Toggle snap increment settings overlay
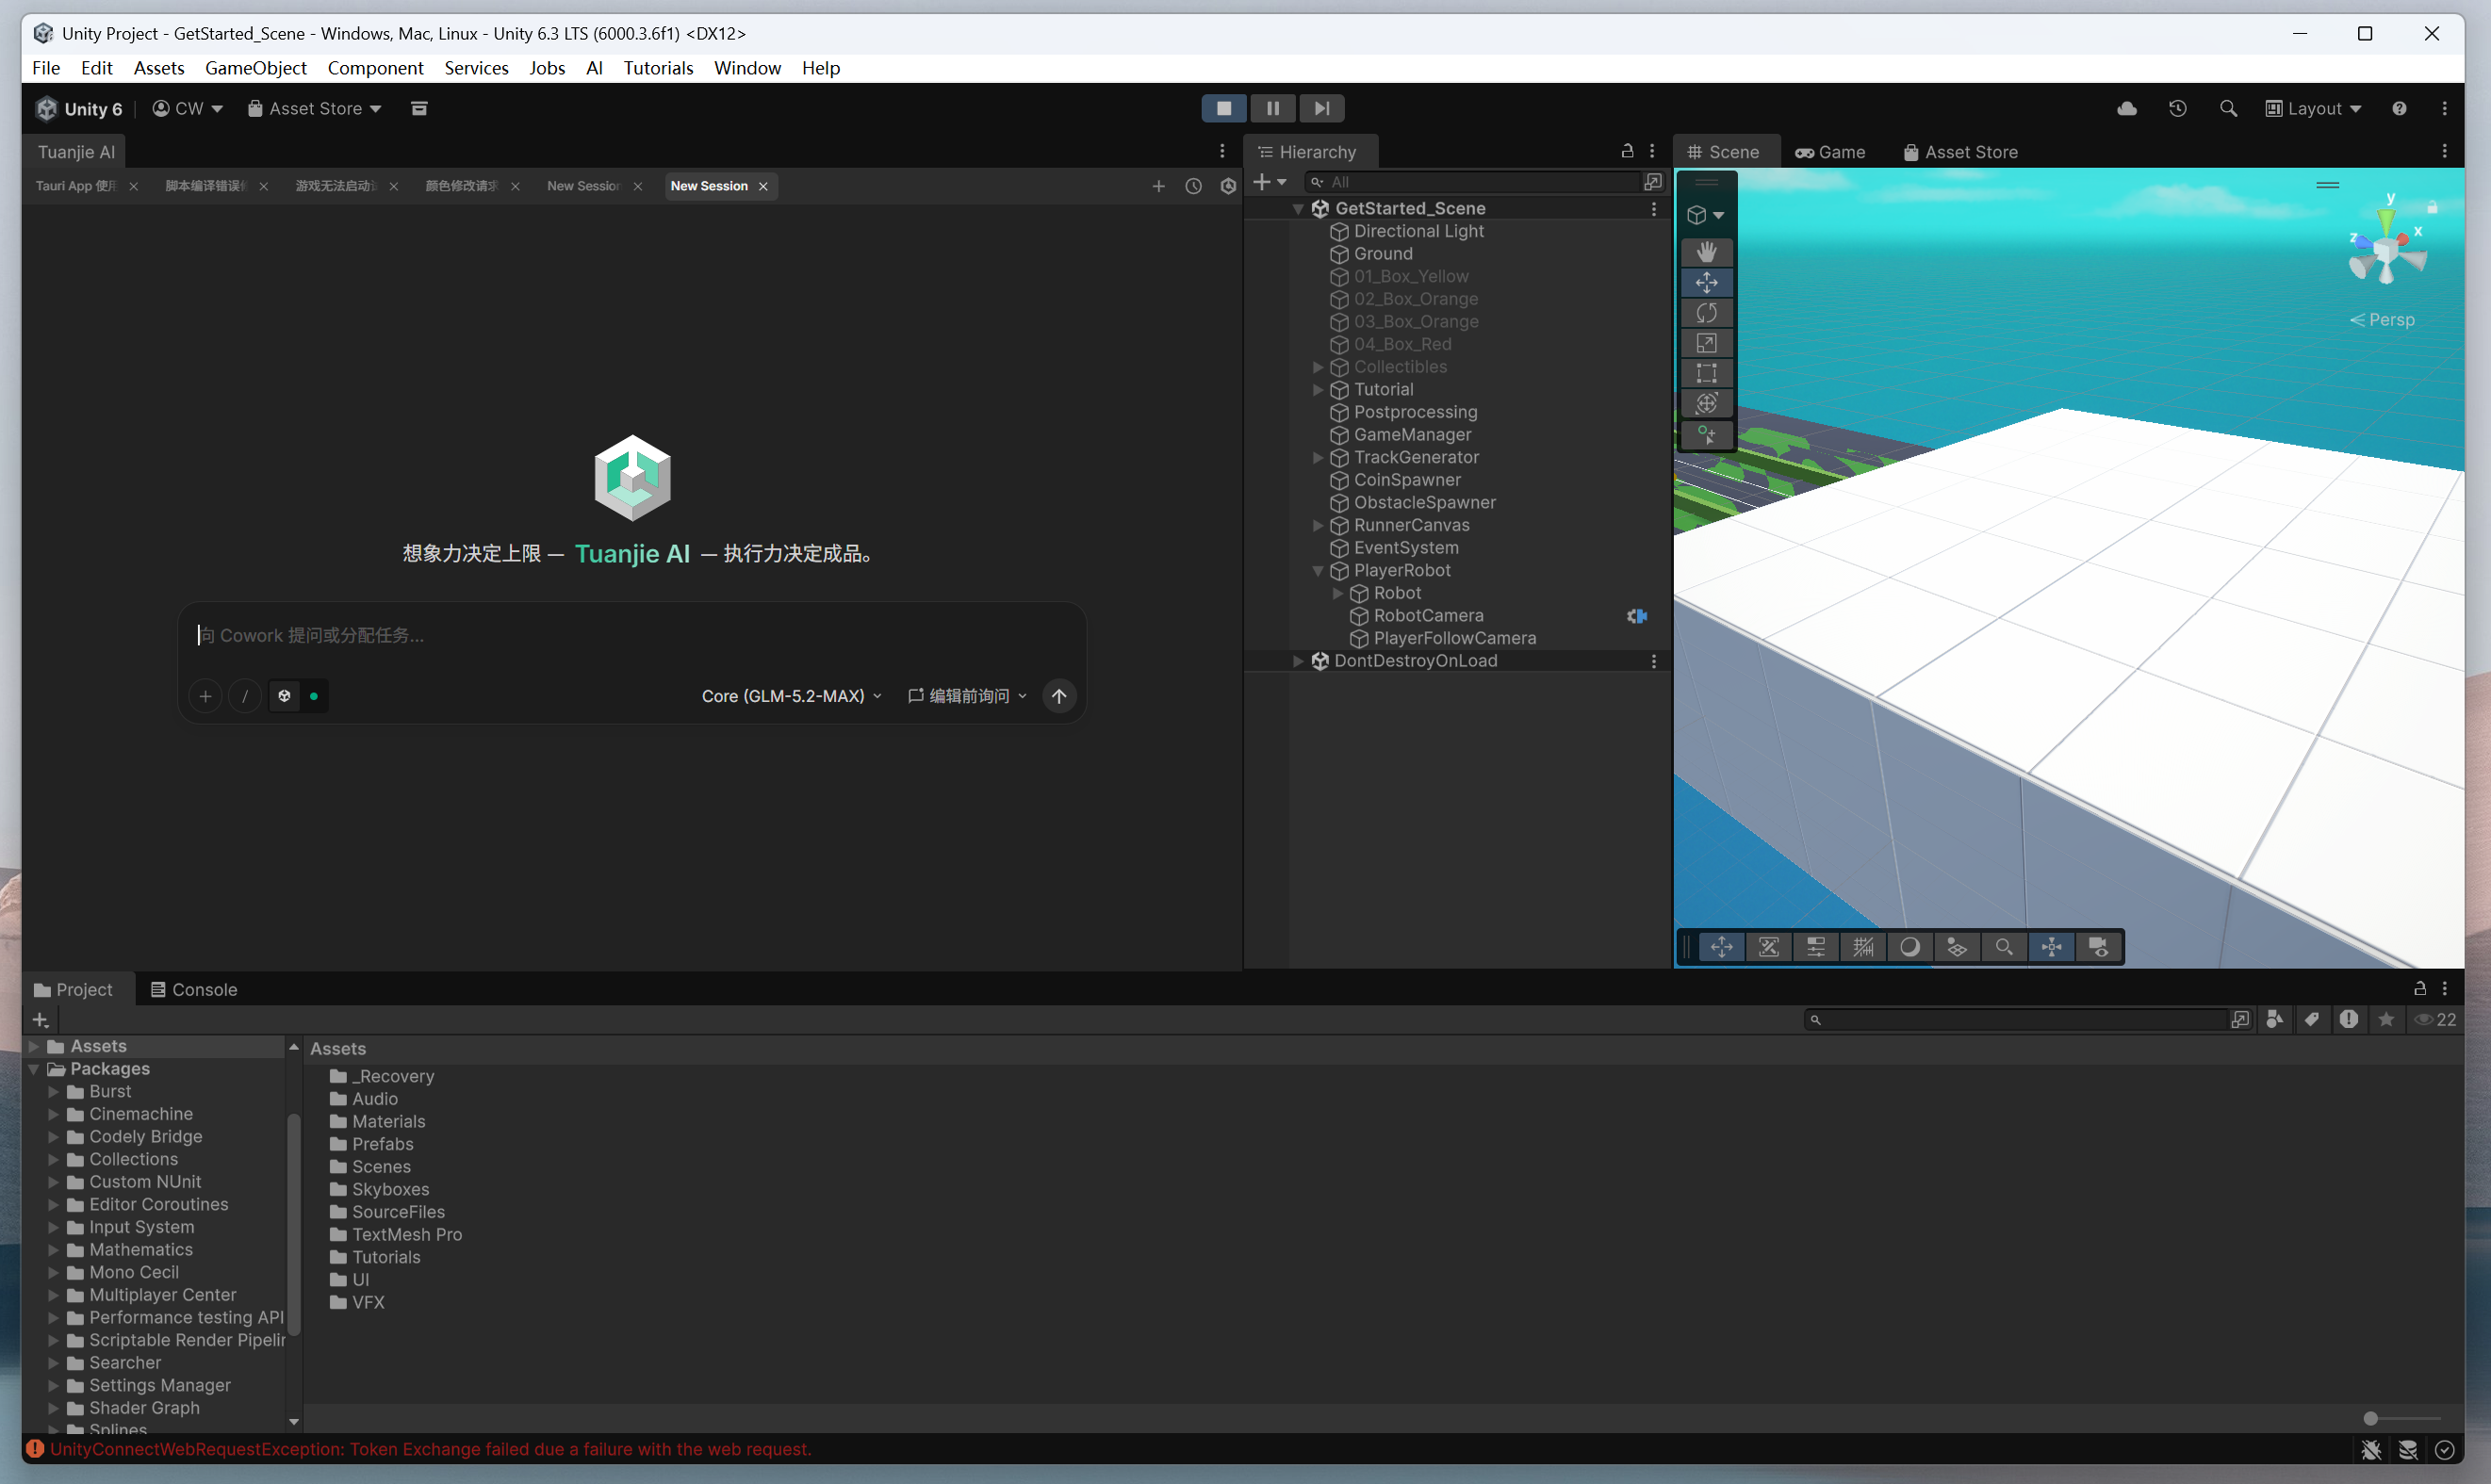 (1815, 947)
